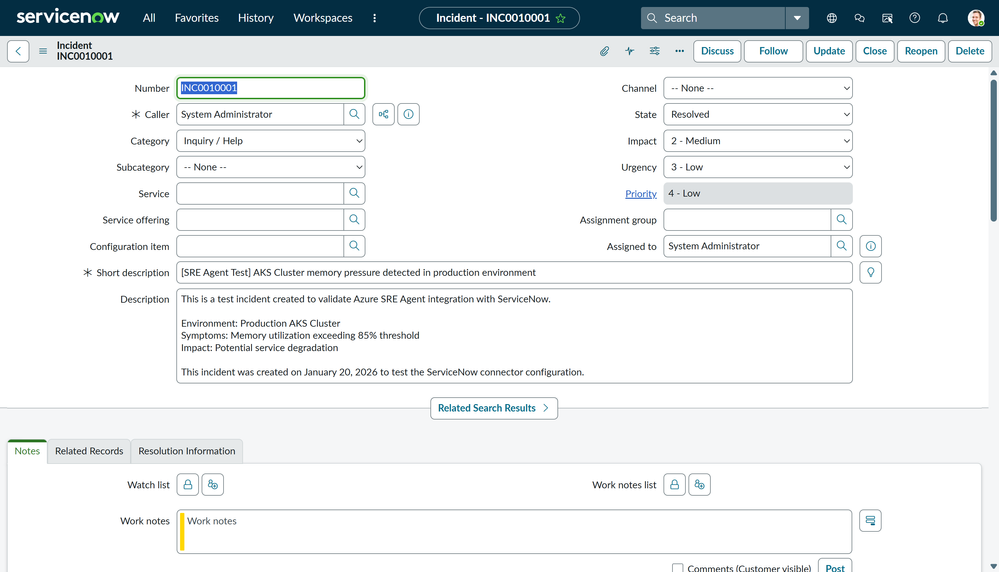Look up Service offering with magnifier icon
Screen dimensions: 999x572
(x=354, y=219)
